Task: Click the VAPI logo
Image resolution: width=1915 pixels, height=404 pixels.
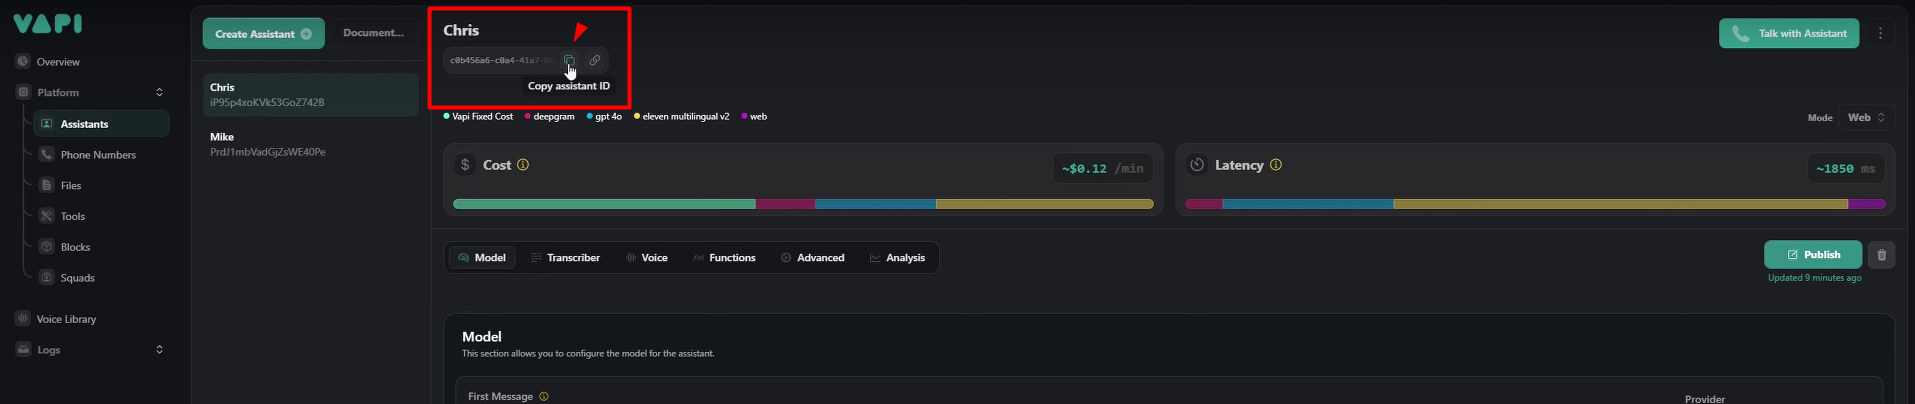Action: click(48, 23)
